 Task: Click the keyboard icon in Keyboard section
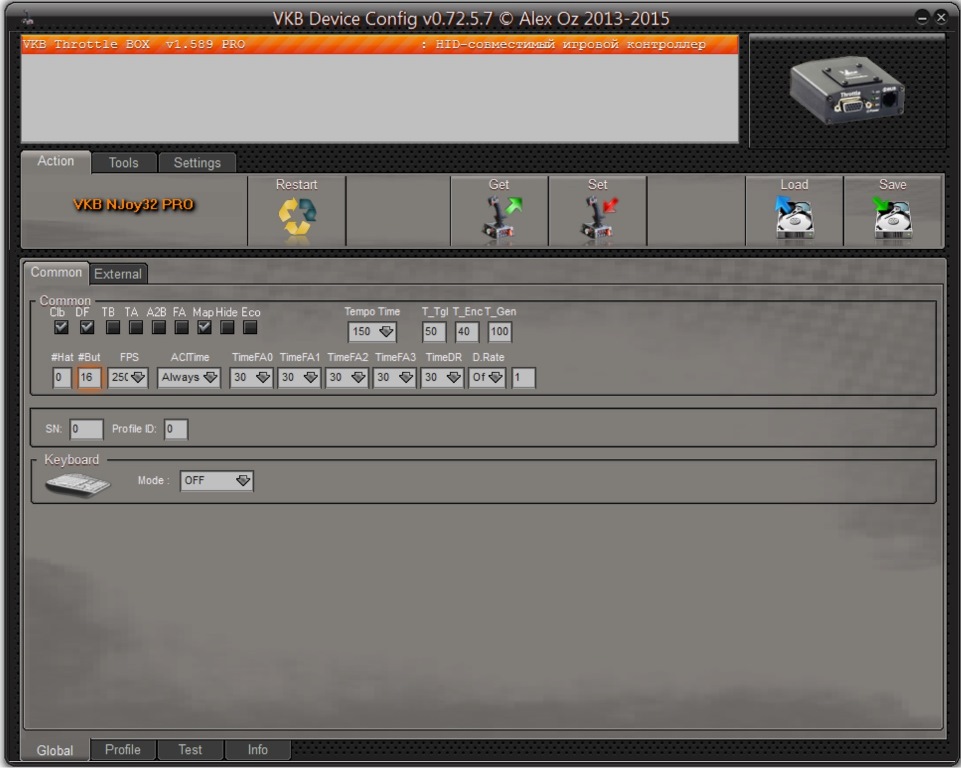coord(78,485)
